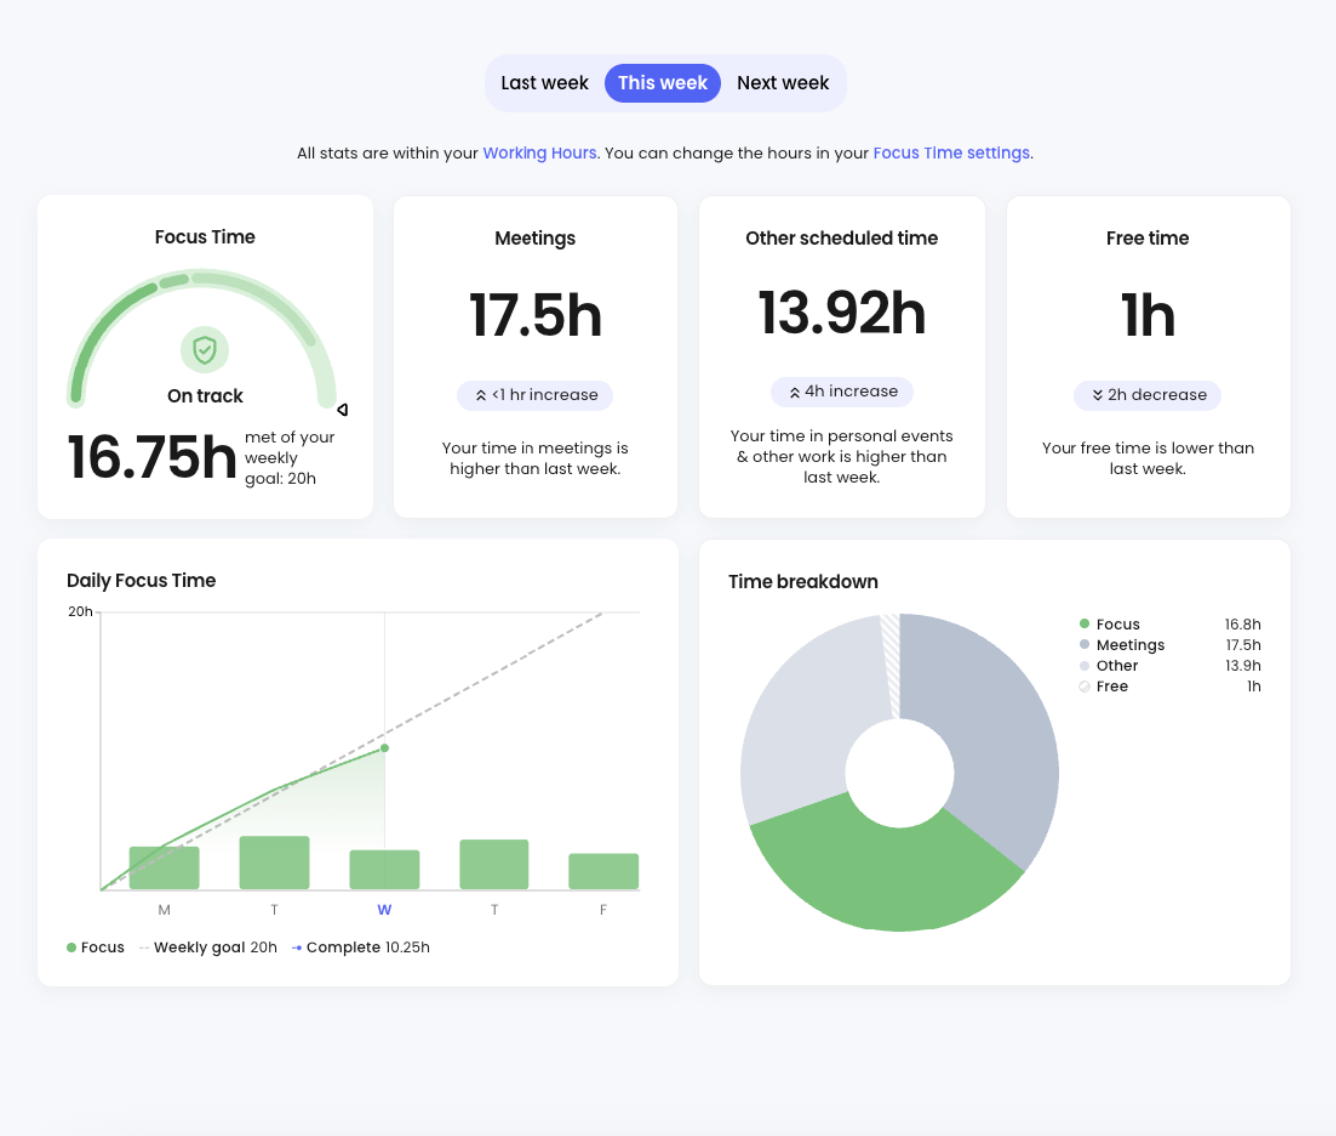Click the small triangle marker beside the gauge

click(343, 409)
